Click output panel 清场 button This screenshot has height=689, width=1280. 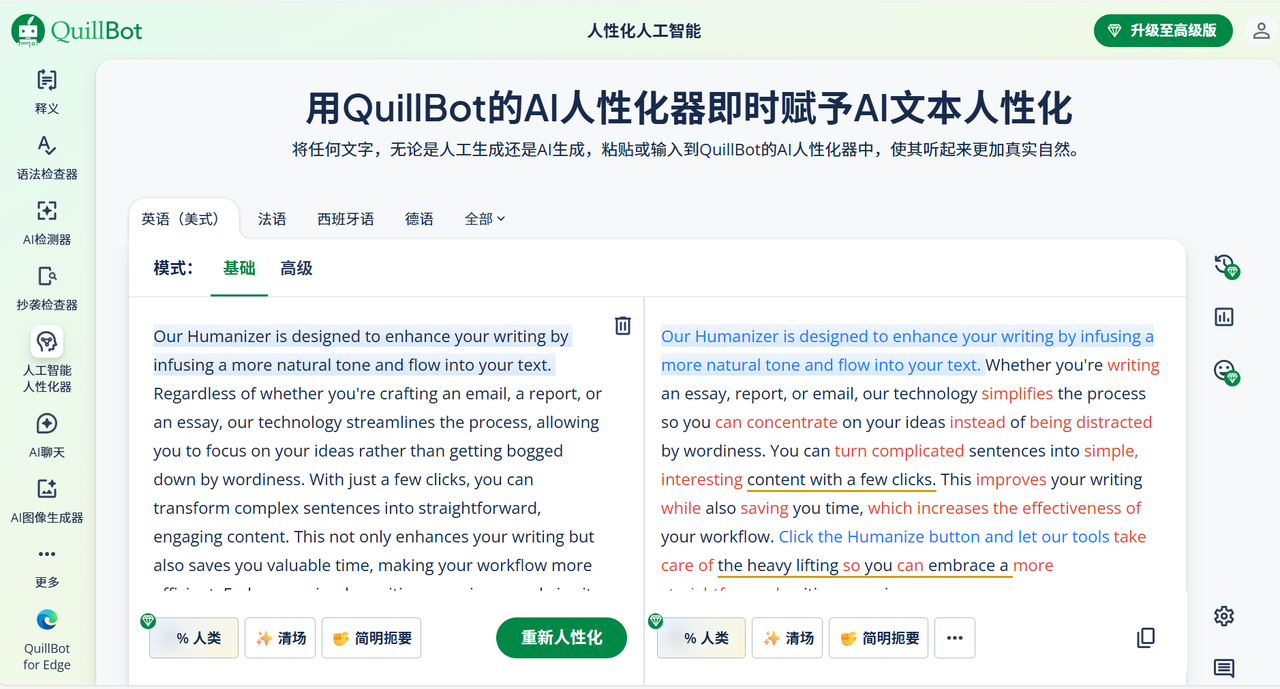coord(788,638)
